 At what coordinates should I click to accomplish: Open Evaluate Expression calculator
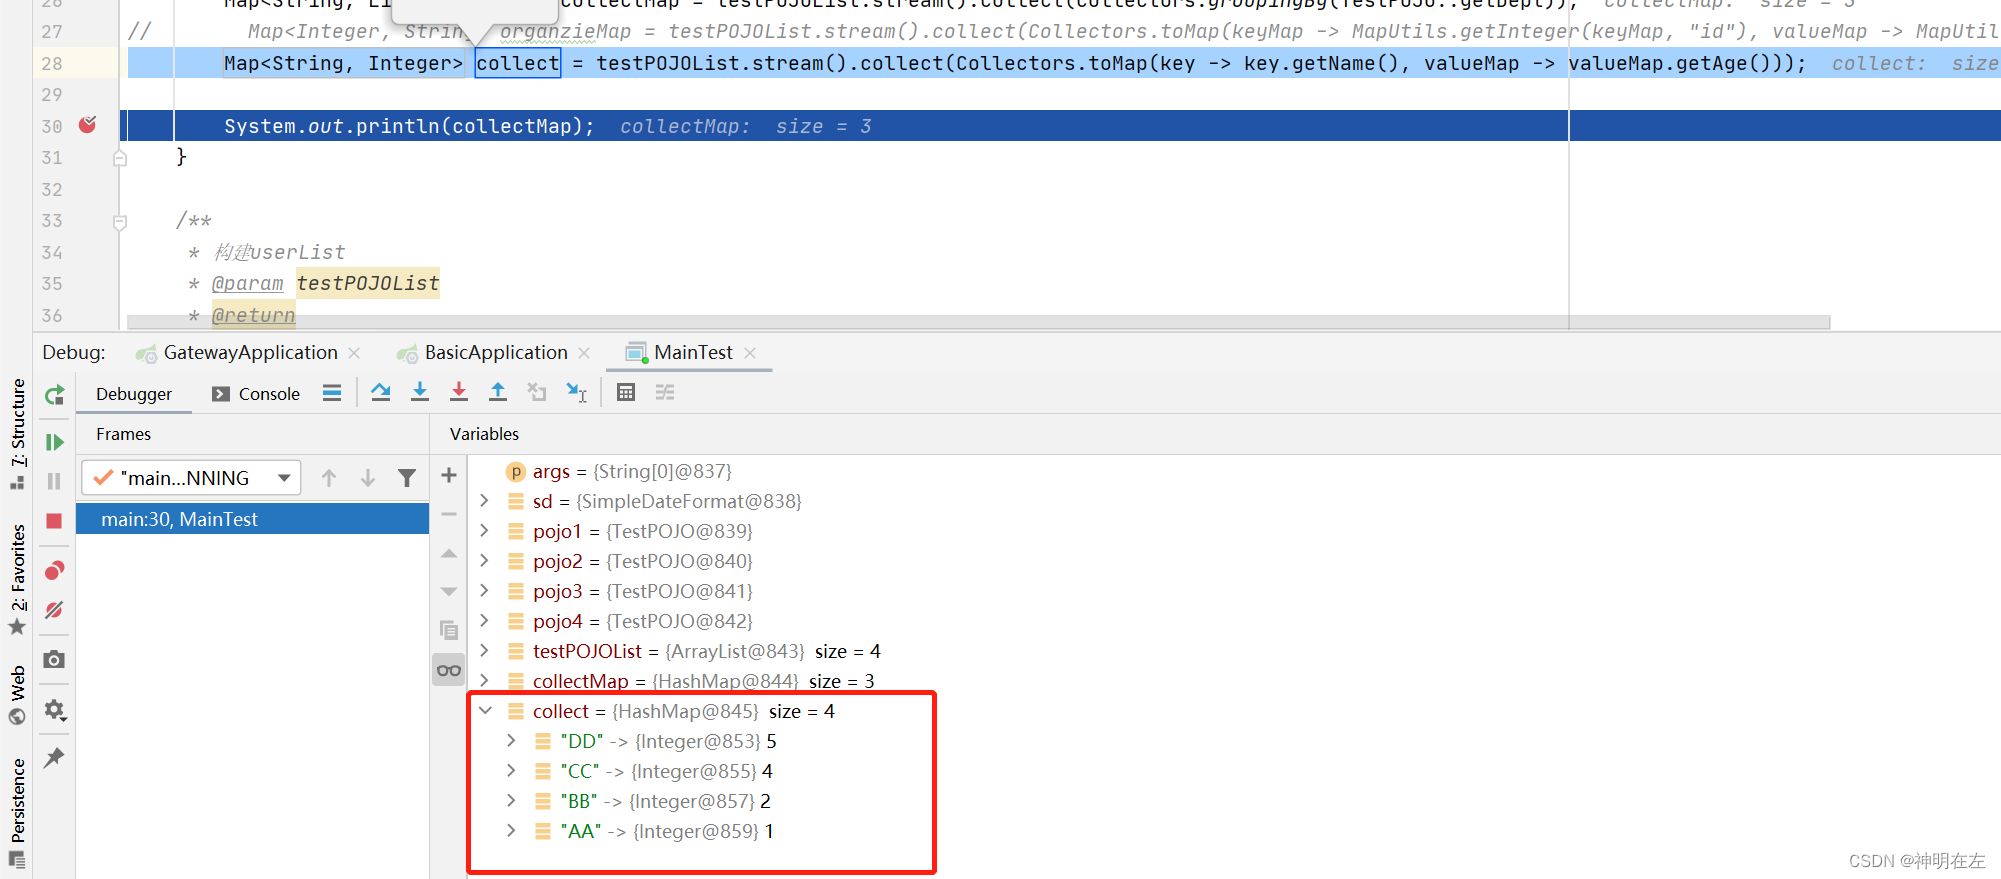[626, 392]
